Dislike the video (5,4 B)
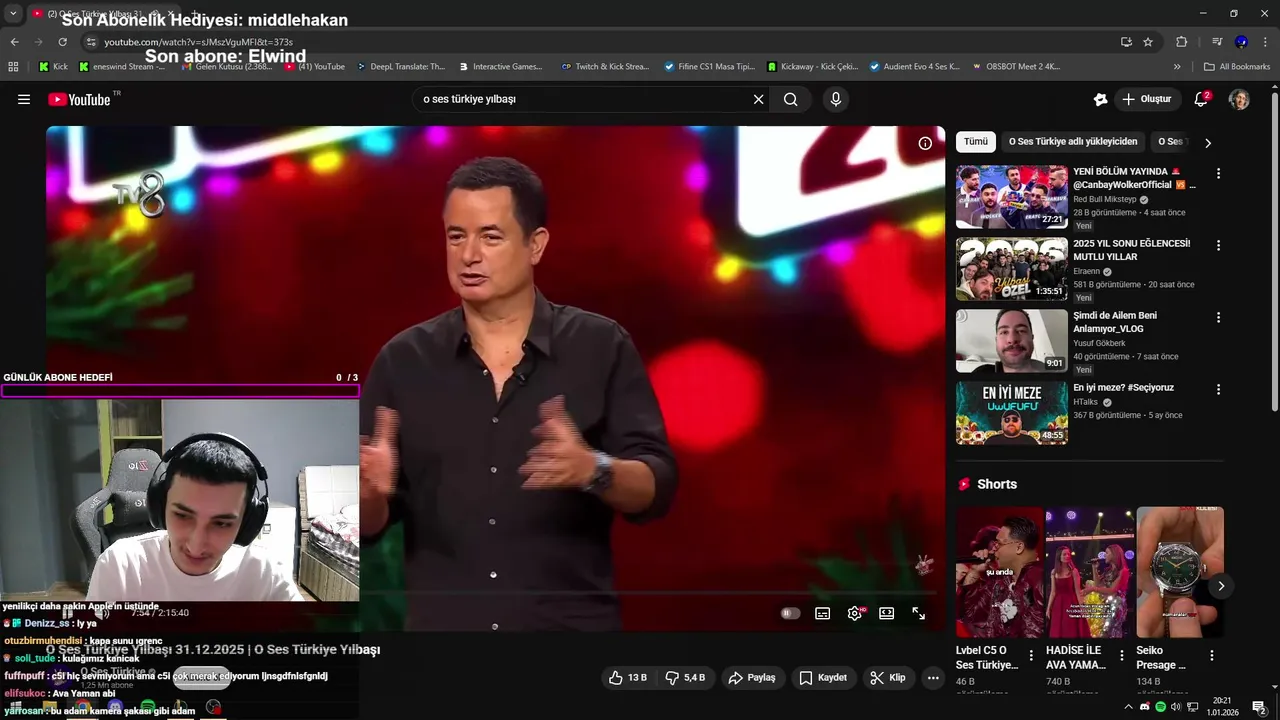 (x=685, y=677)
